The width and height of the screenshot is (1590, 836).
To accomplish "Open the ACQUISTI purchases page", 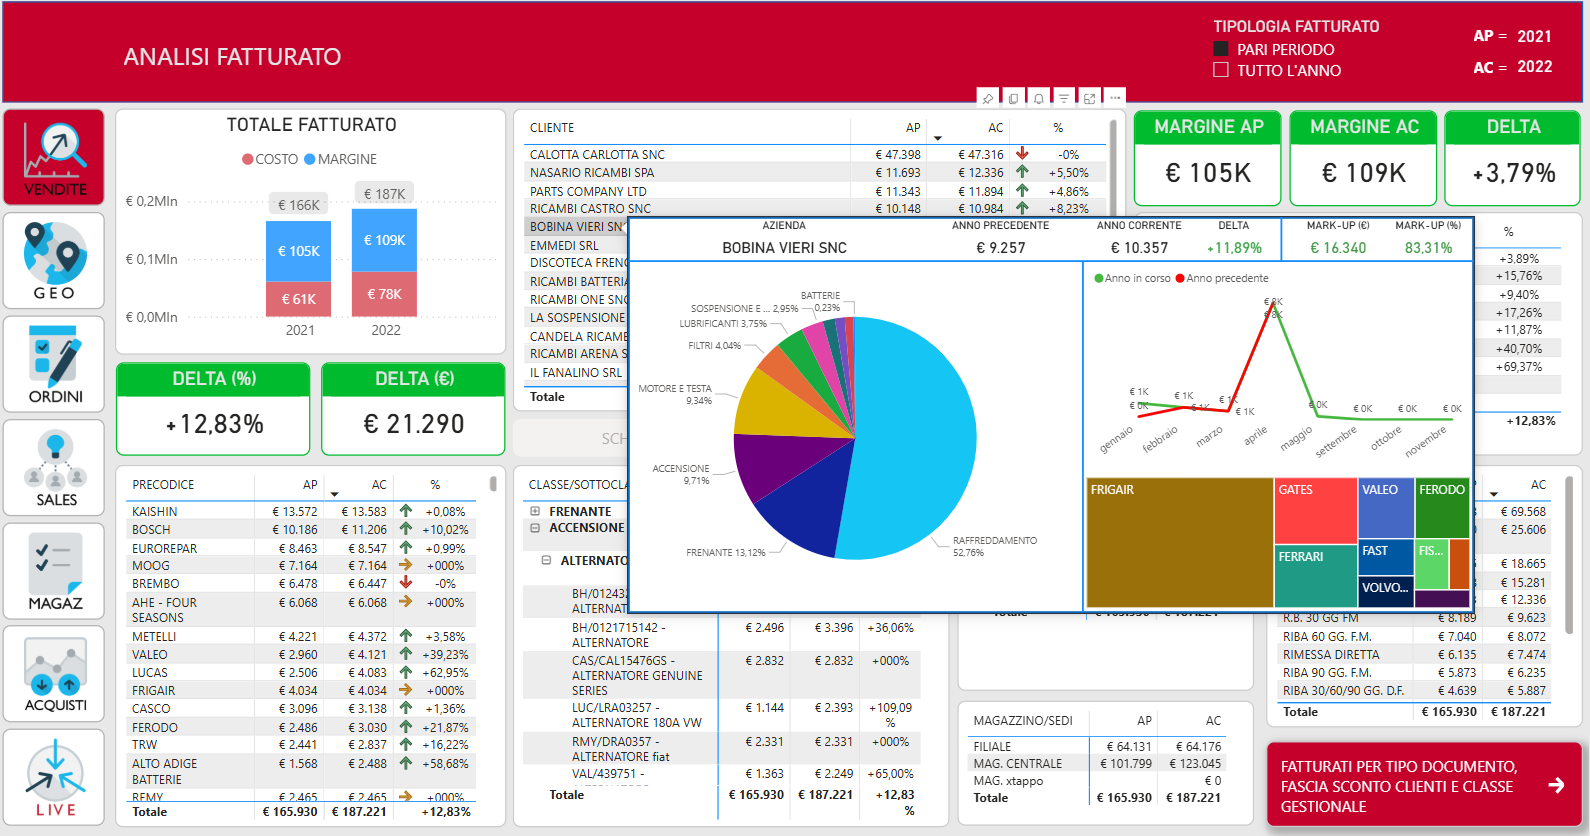I will [x=54, y=674].
